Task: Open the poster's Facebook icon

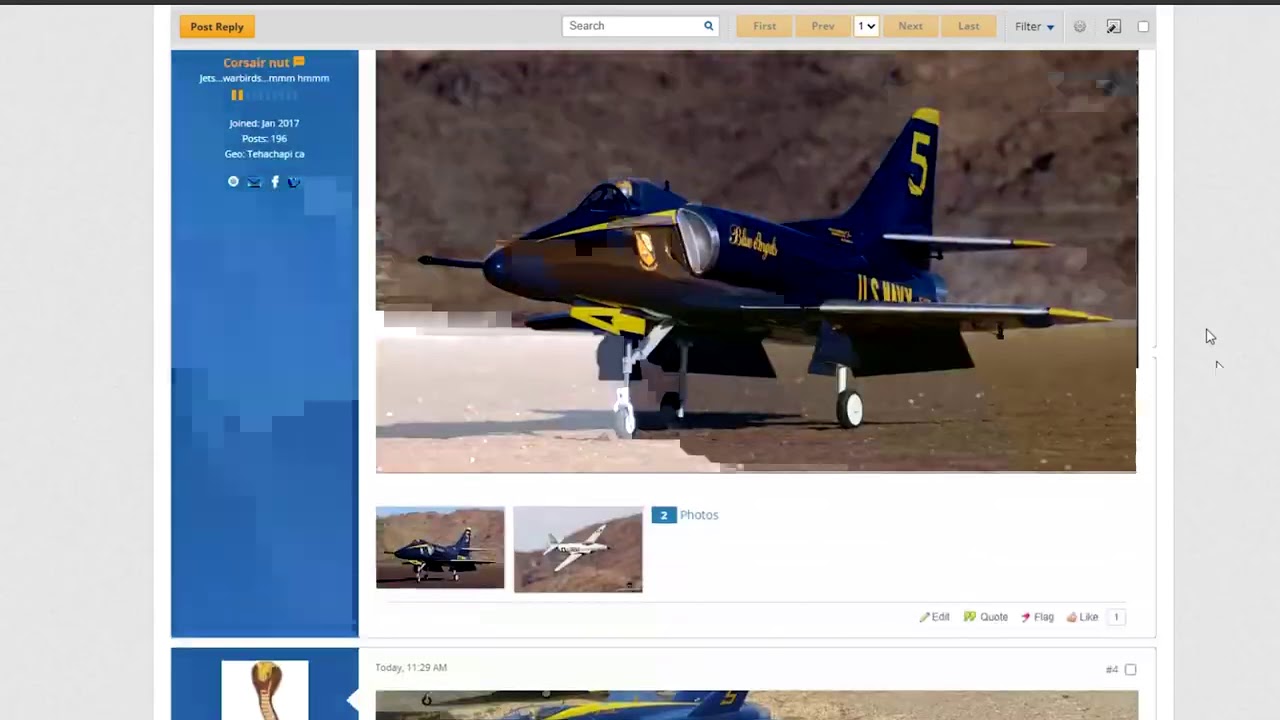Action: (x=275, y=182)
